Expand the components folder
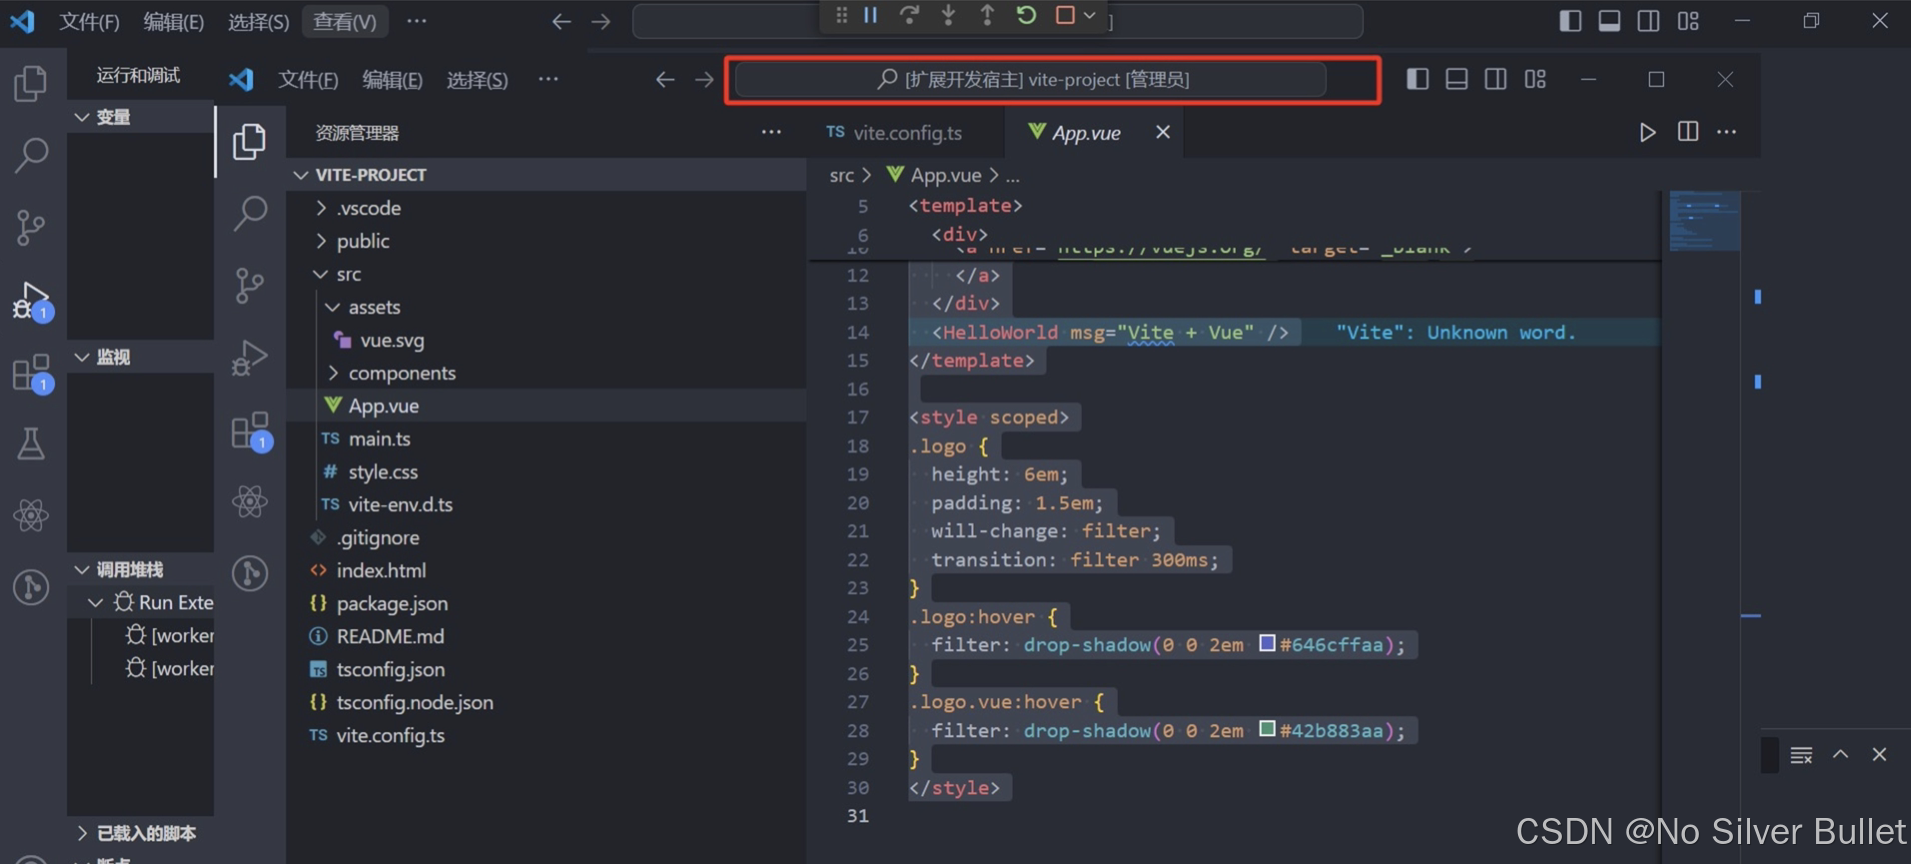 click(x=333, y=373)
